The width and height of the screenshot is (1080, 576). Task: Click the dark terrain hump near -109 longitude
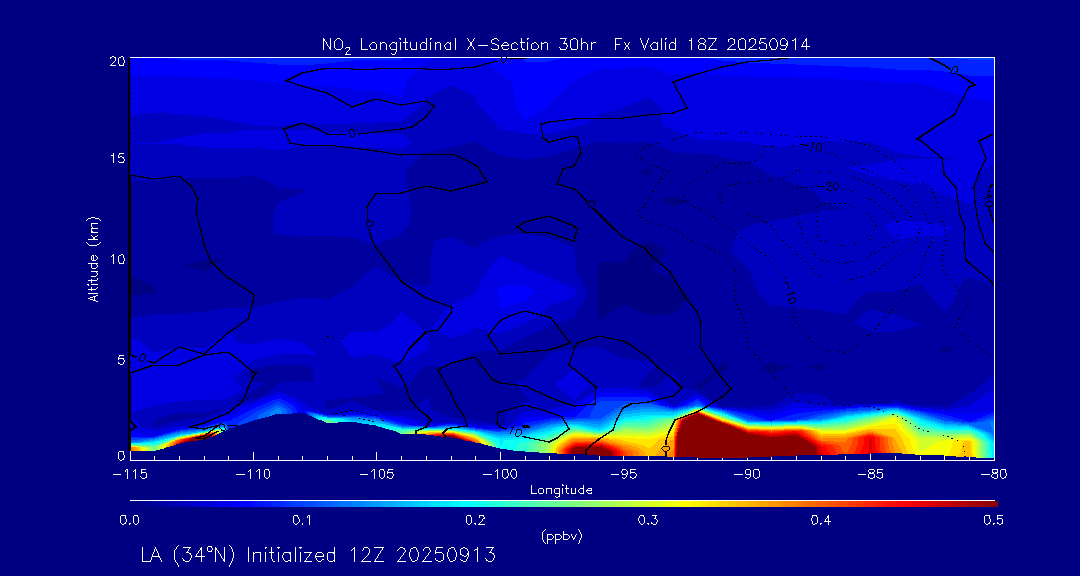[286, 434]
